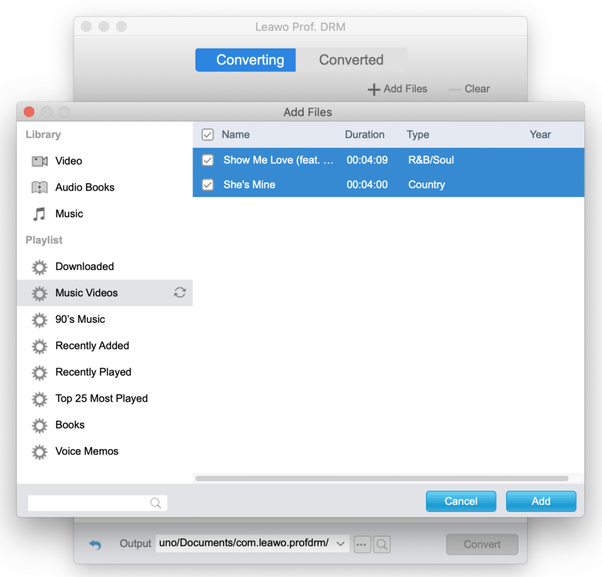
Task: Select the Music Videos playlist
Action: click(x=104, y=293)
